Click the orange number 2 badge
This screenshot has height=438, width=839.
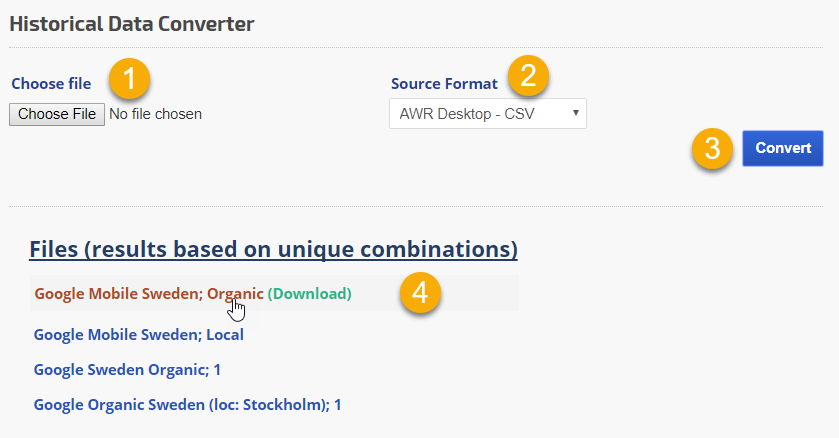tap(528, 74)
